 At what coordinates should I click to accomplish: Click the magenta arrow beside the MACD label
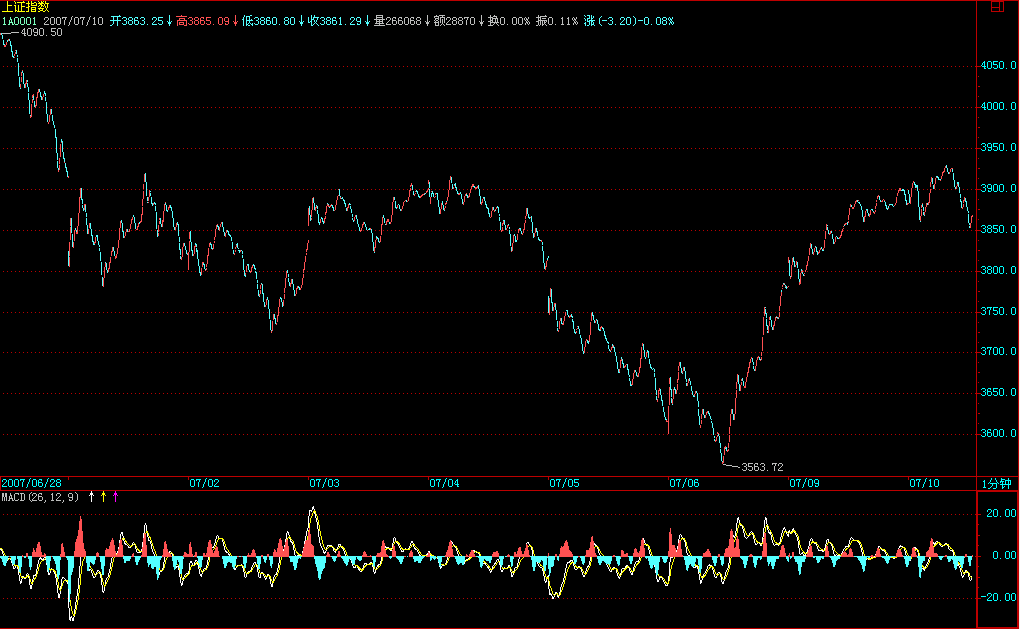point(115,496)
